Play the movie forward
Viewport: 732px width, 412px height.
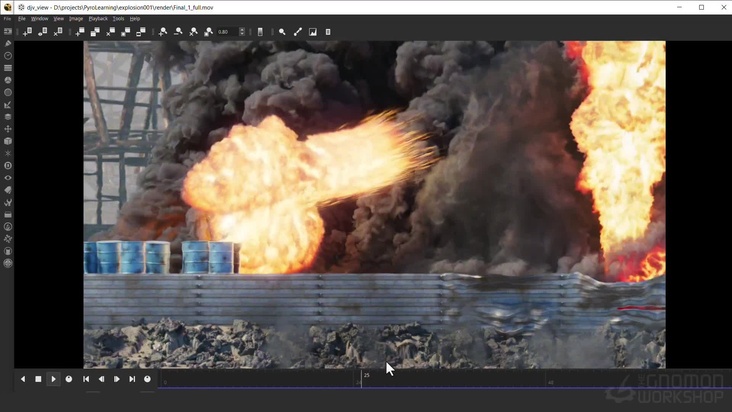53,379
